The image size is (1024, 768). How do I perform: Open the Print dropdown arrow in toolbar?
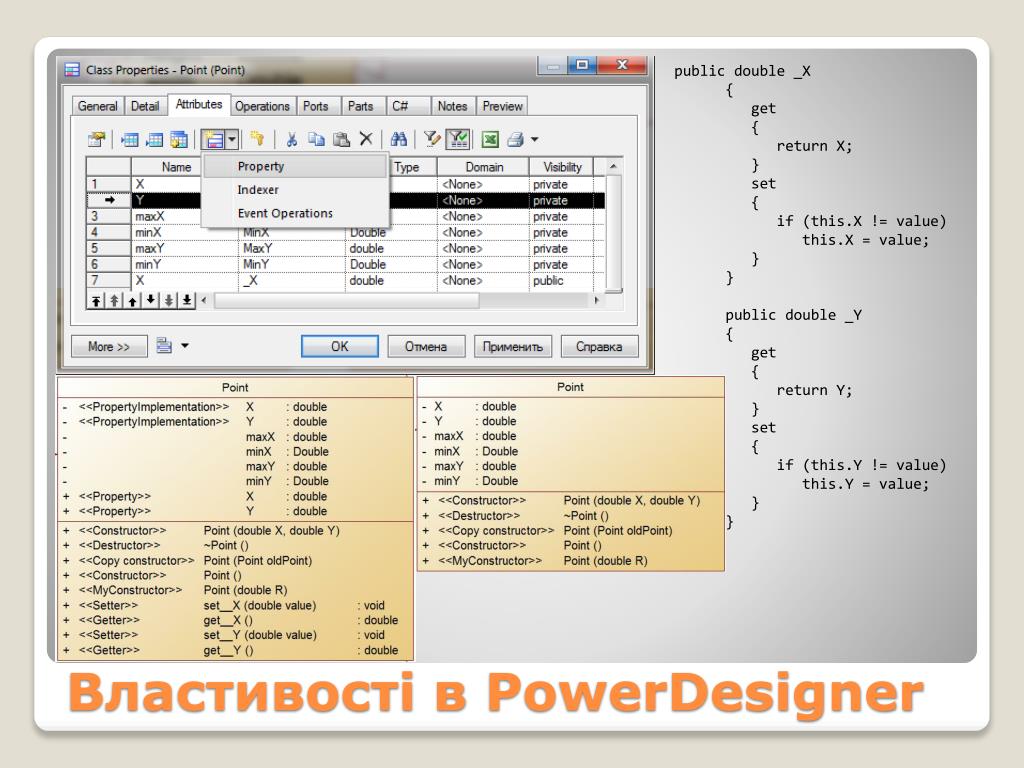[x=534, y=139]
